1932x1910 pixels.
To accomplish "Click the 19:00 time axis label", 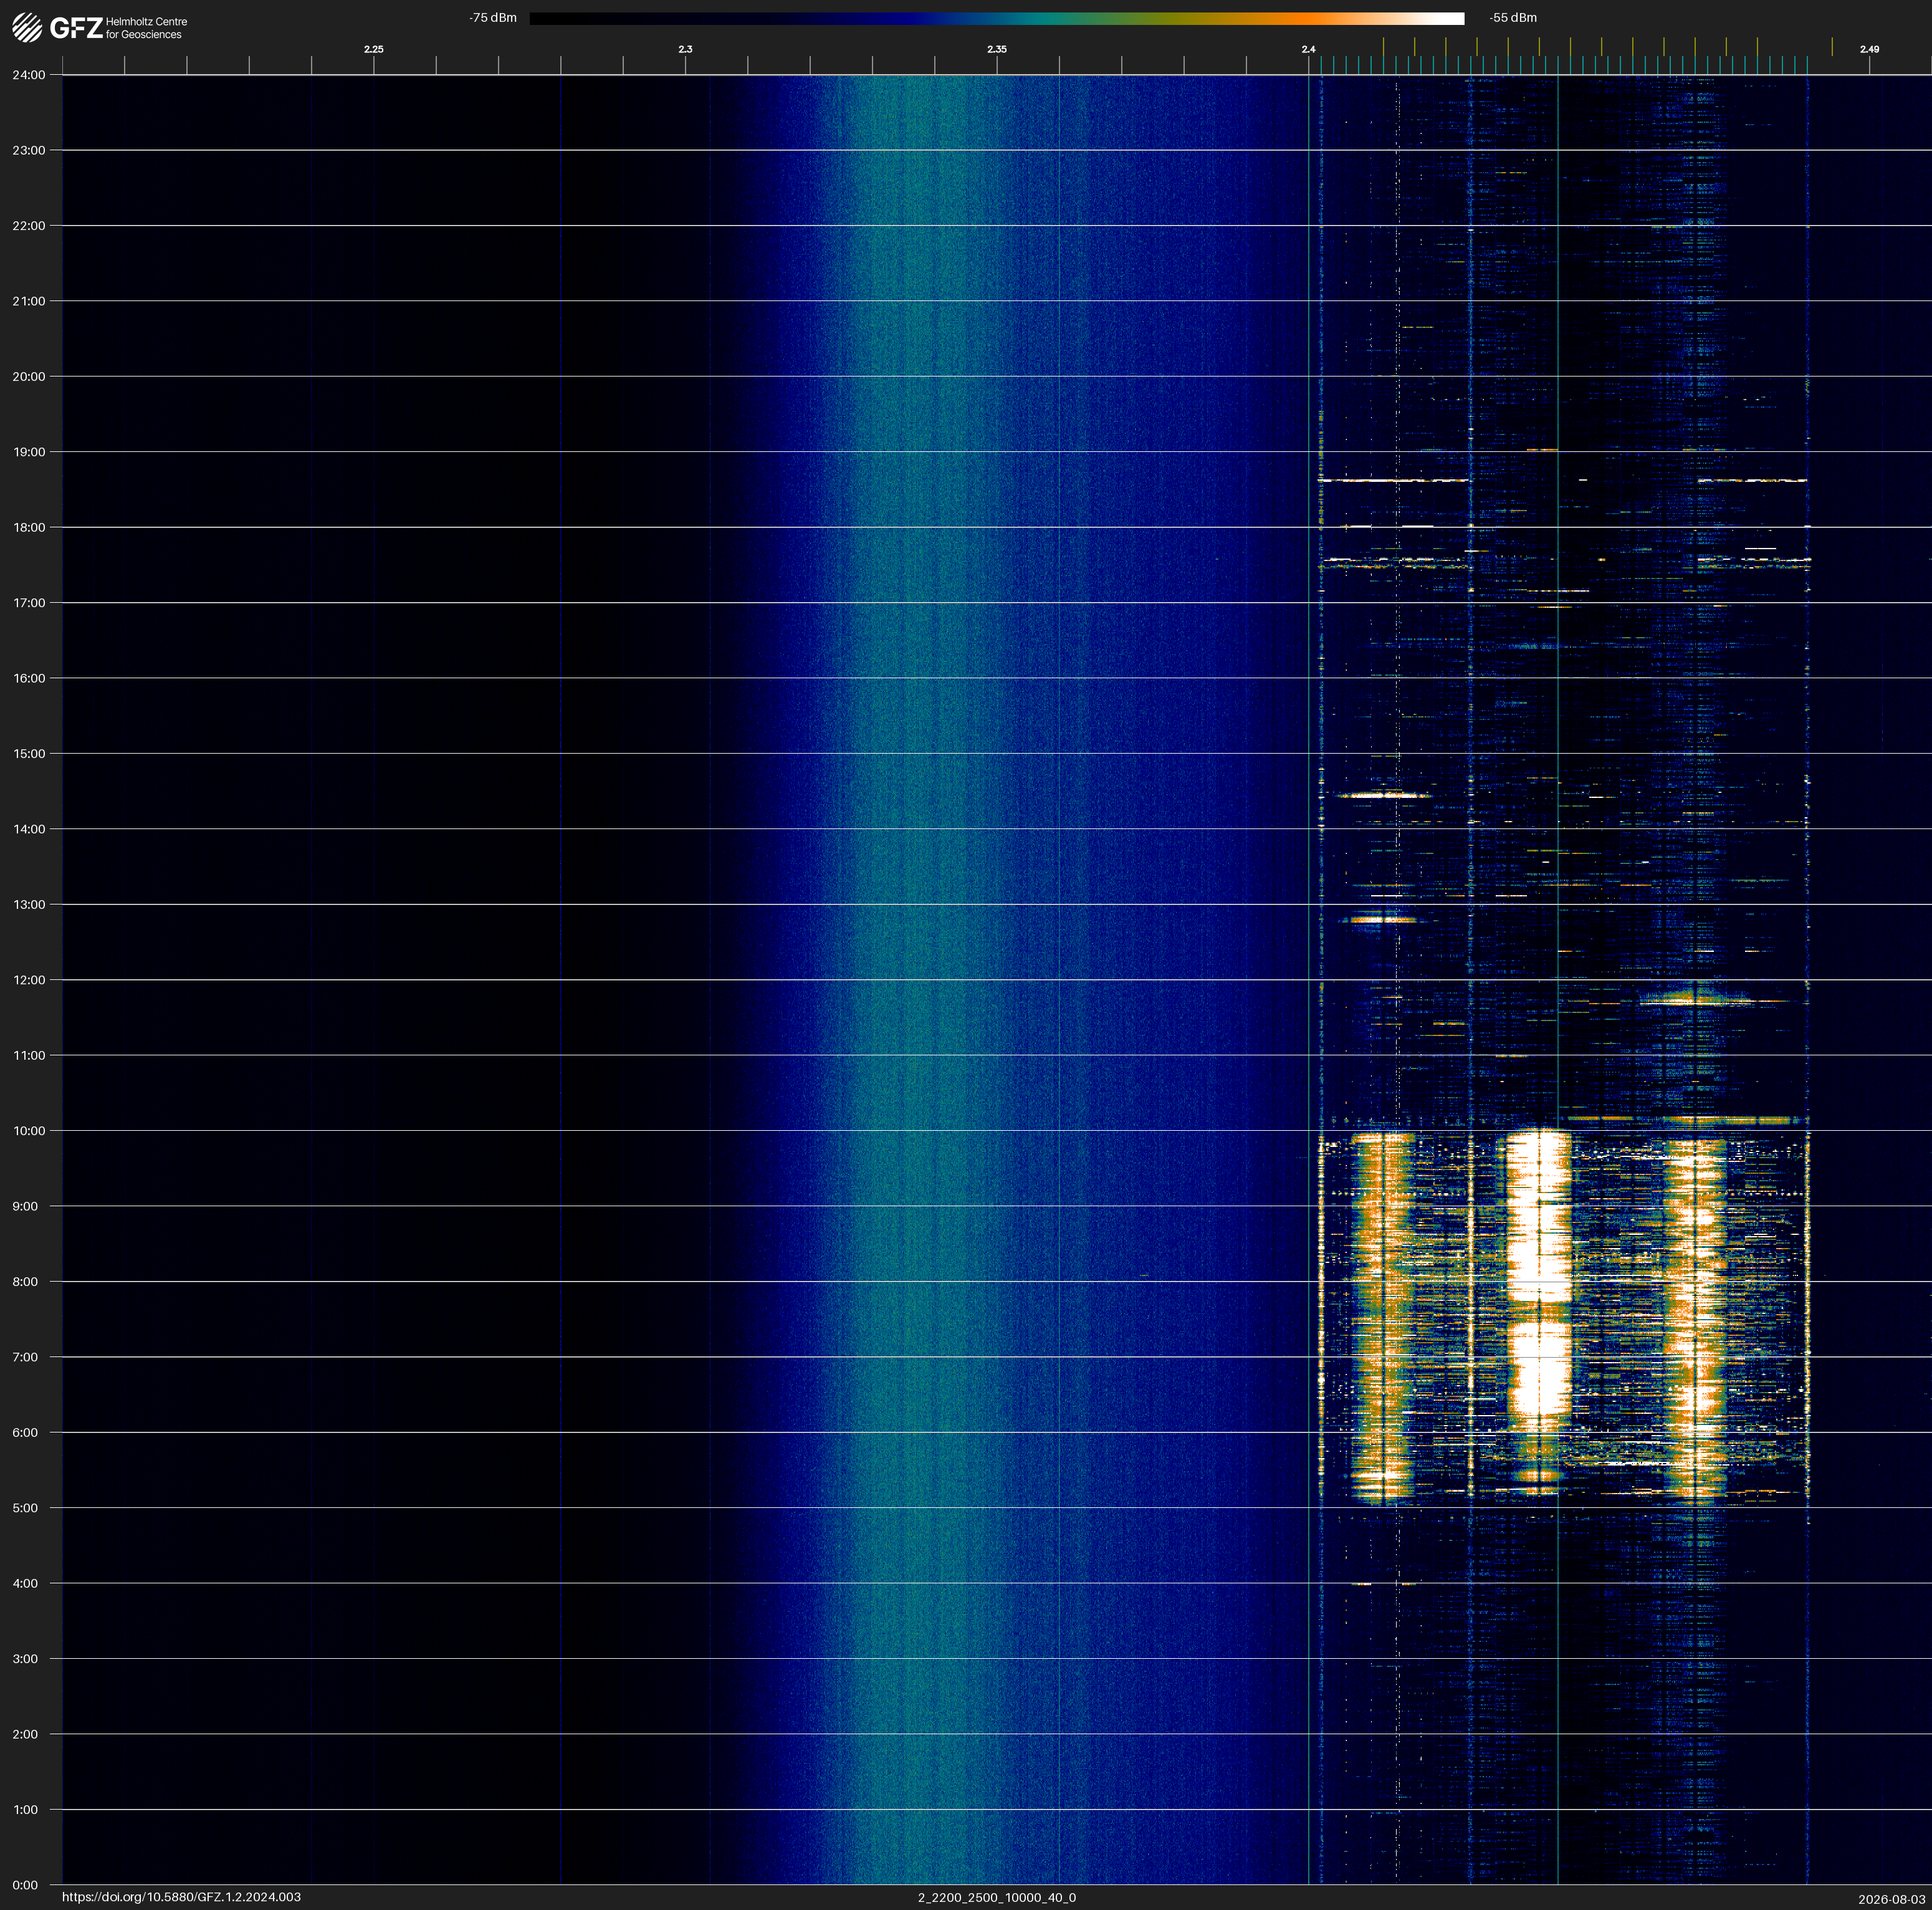I will point(29,452).
